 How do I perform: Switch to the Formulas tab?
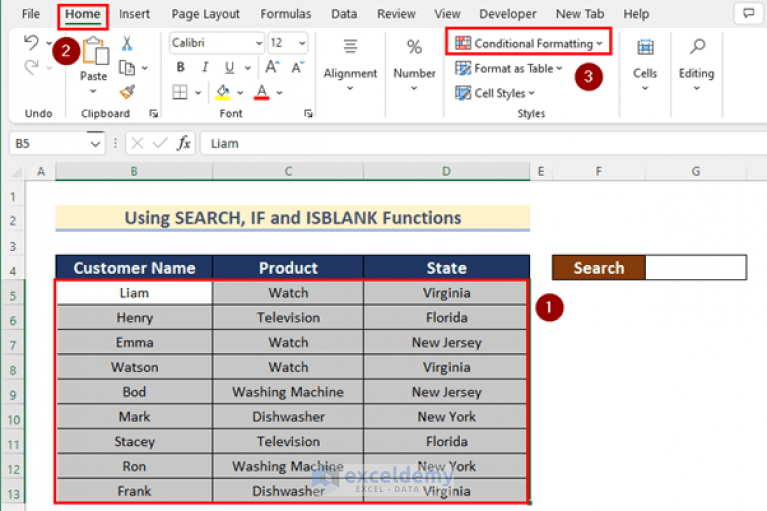pos(286,14)
